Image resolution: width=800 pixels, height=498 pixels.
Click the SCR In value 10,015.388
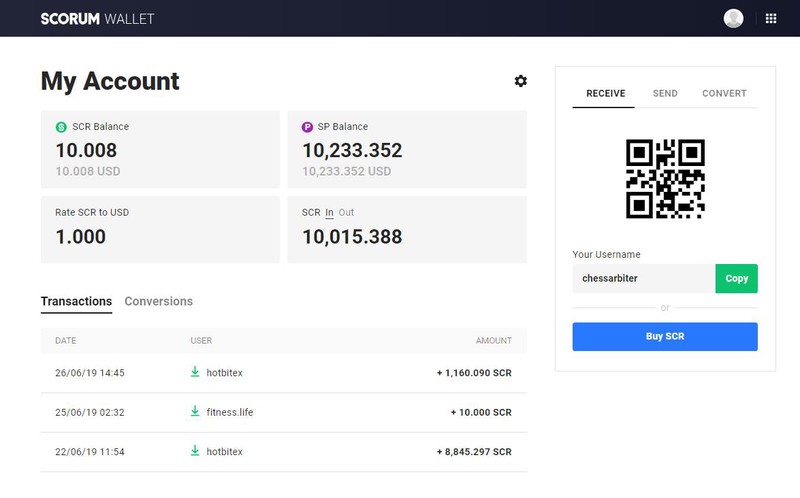pos(352,236)
